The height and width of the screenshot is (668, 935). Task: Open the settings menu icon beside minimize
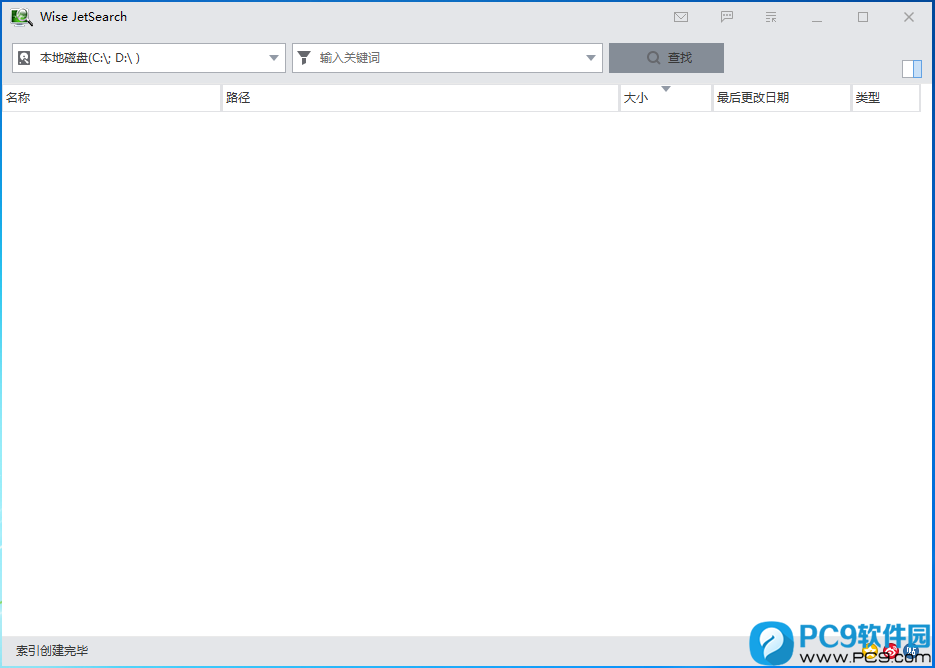(x=771, y=17)
